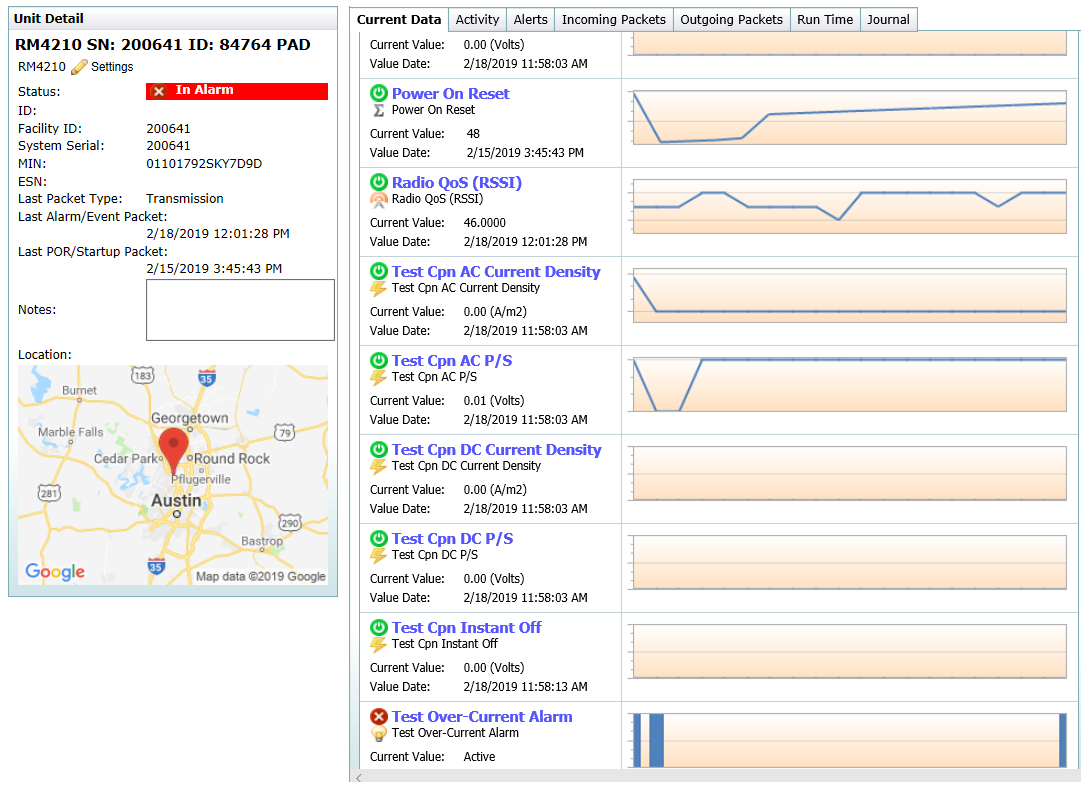Screen dimensions: 1081x786
Task: Click green status icon beside Power On Reset
Action: point(379,93)
